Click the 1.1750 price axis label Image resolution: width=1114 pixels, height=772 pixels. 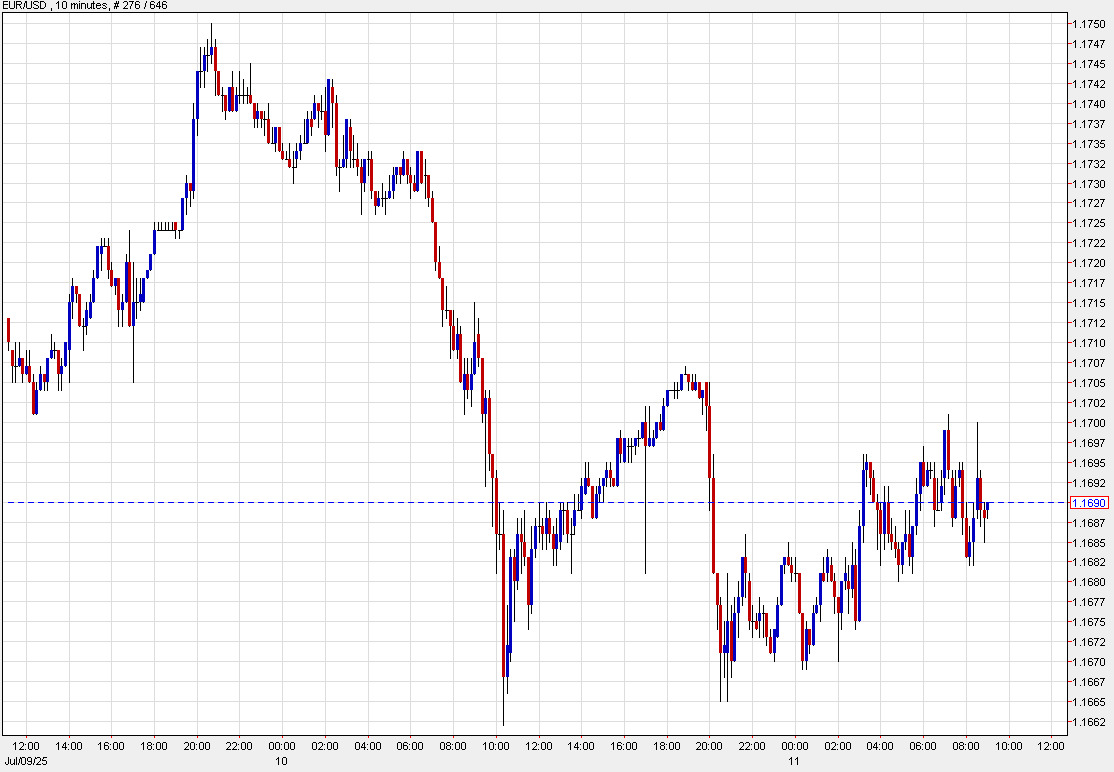(1087, 24)
